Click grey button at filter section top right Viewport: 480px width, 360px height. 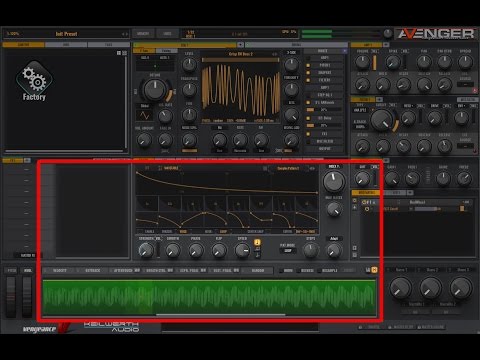467,99
